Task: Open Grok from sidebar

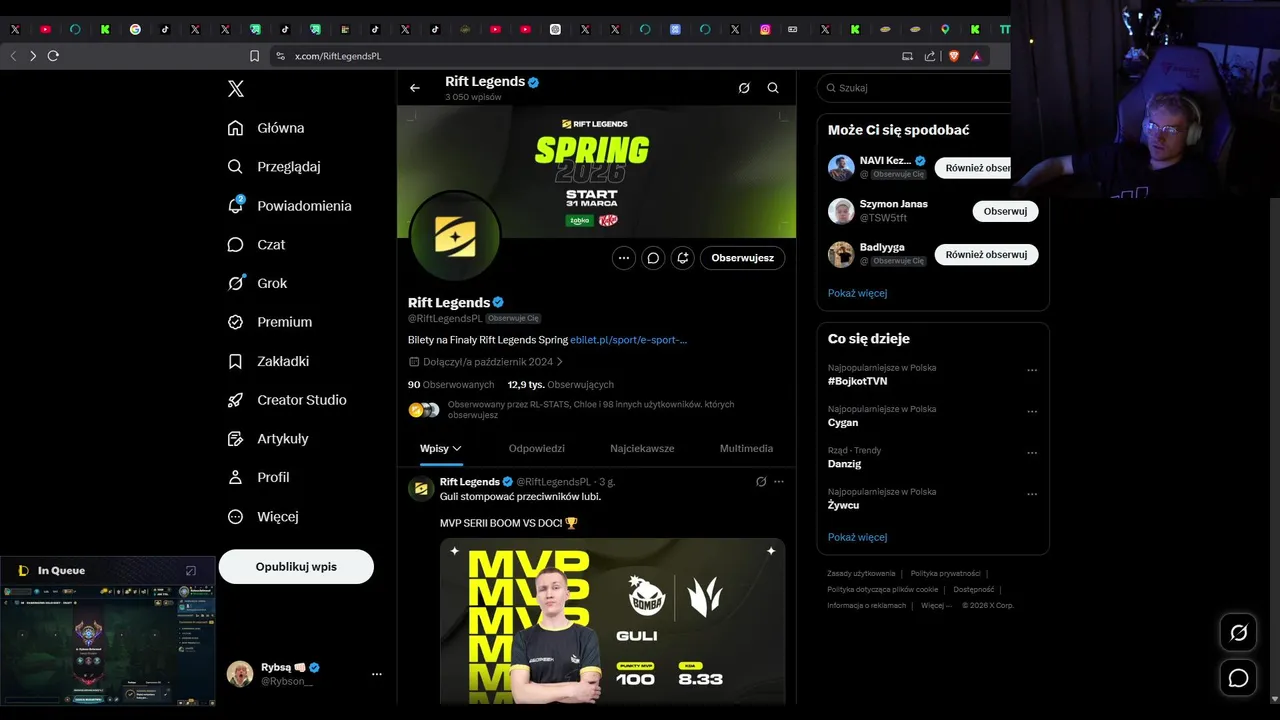Action: pyautogui.click(x=257, y=283)
